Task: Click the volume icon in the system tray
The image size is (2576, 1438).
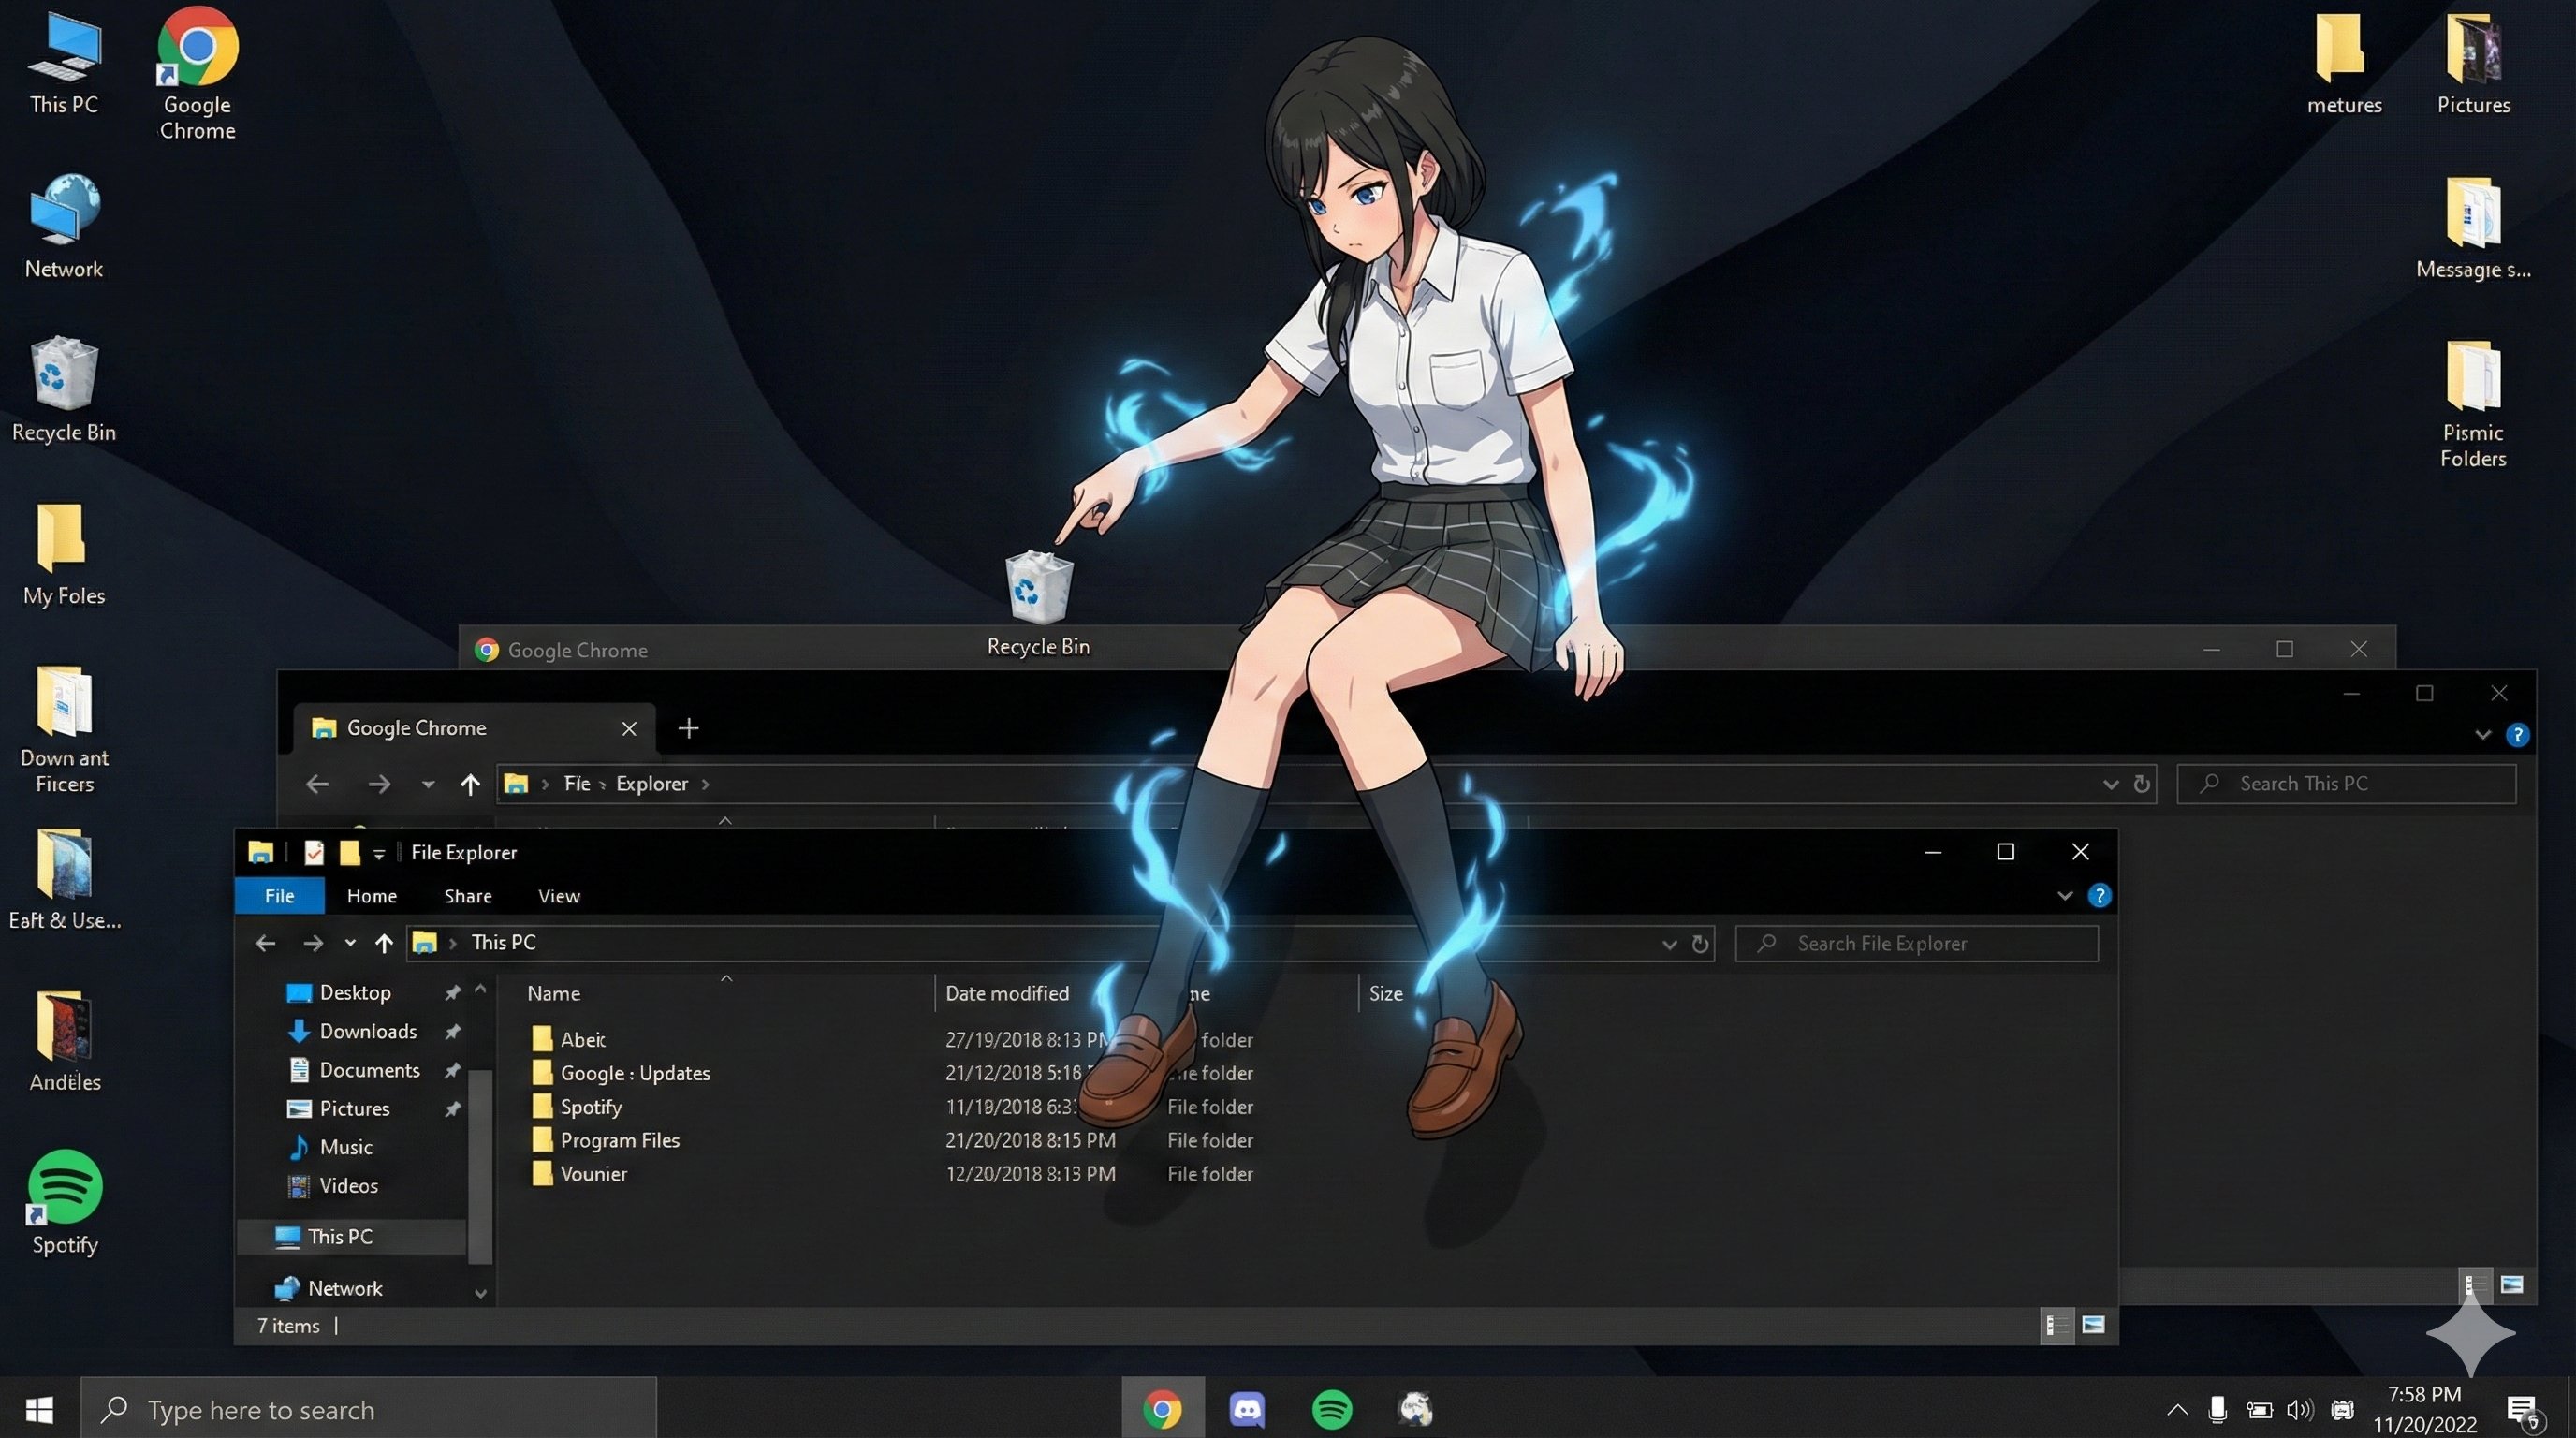Action: (x=2299, y=1409)
